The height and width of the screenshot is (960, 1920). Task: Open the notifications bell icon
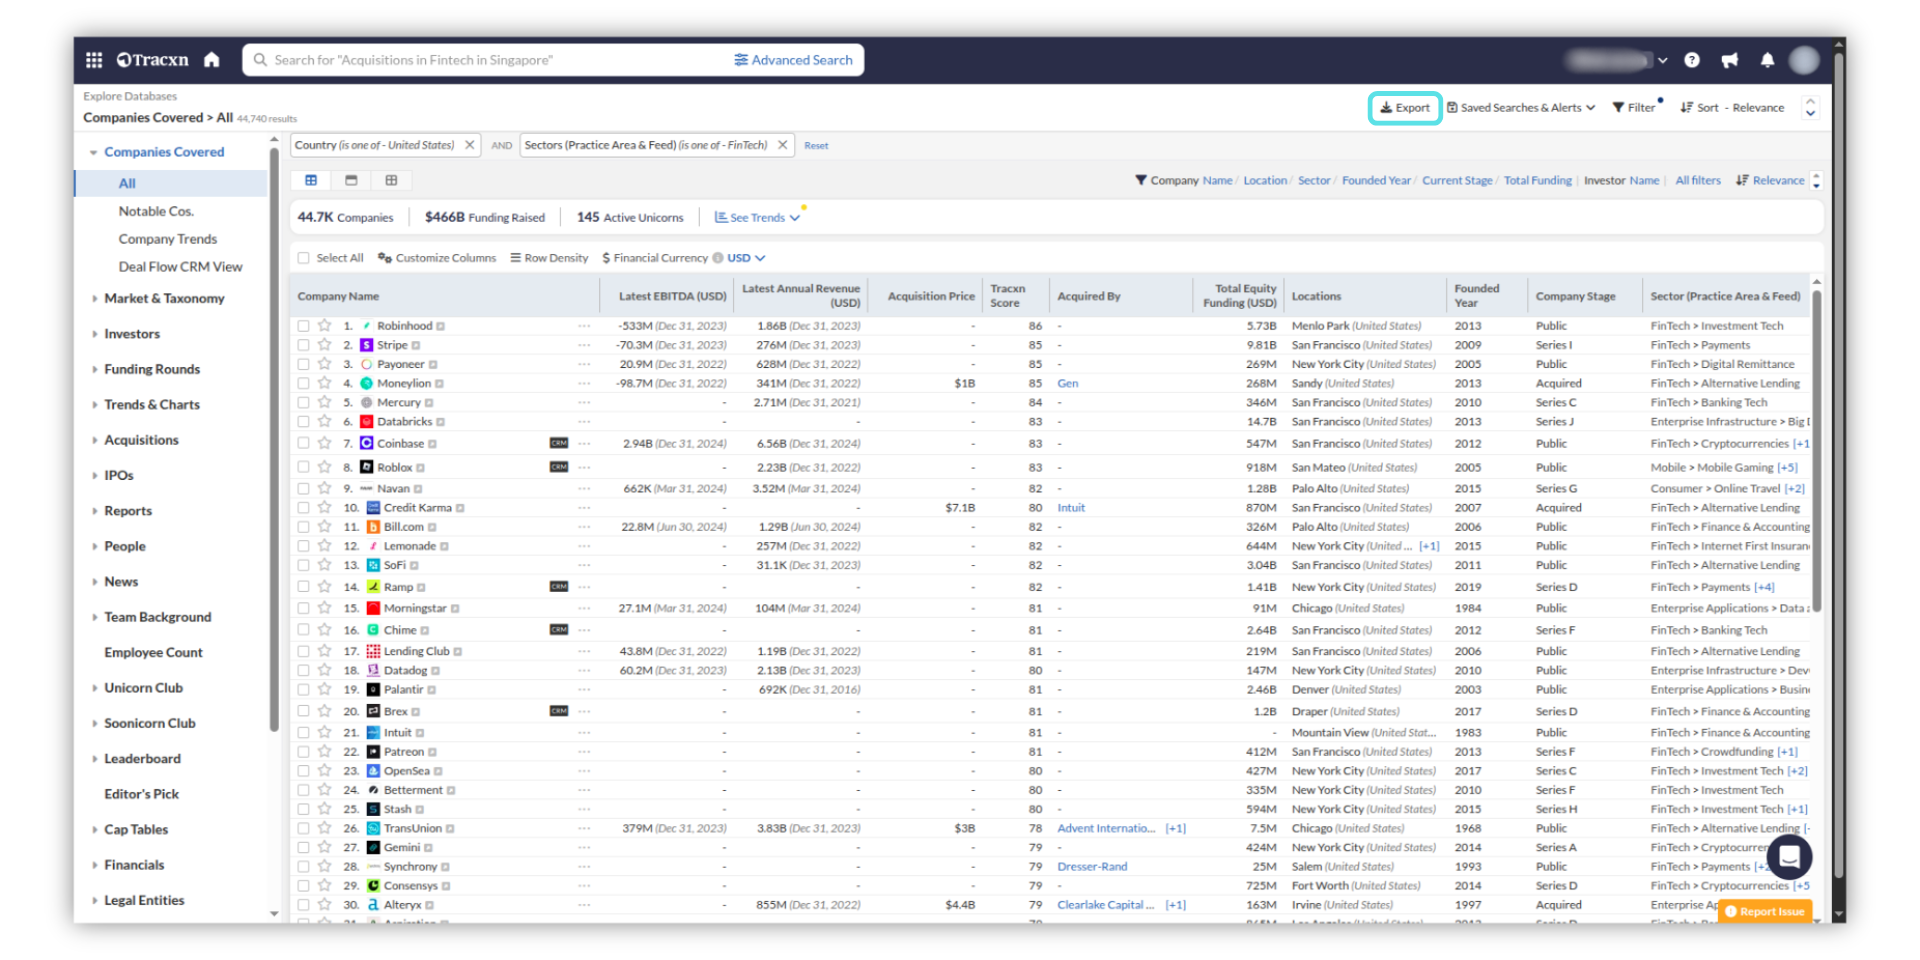1768,60
